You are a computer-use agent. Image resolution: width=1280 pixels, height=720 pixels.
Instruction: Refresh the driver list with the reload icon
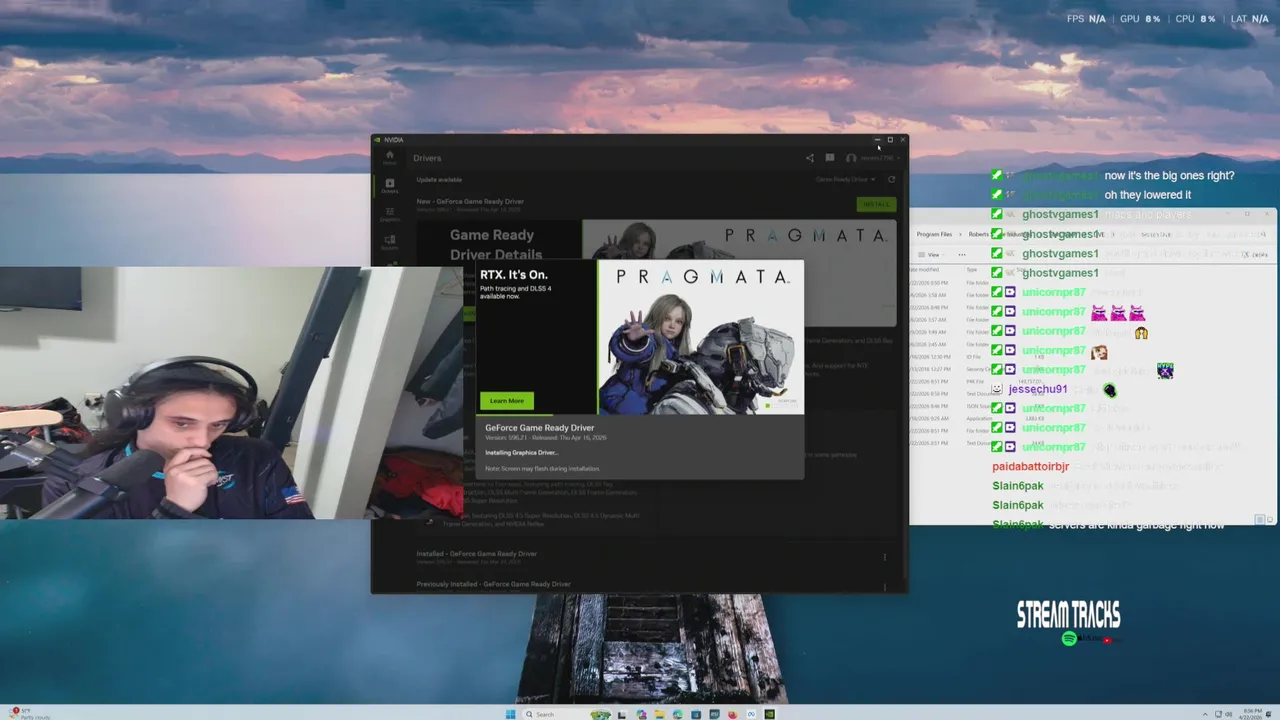(891, 179)
